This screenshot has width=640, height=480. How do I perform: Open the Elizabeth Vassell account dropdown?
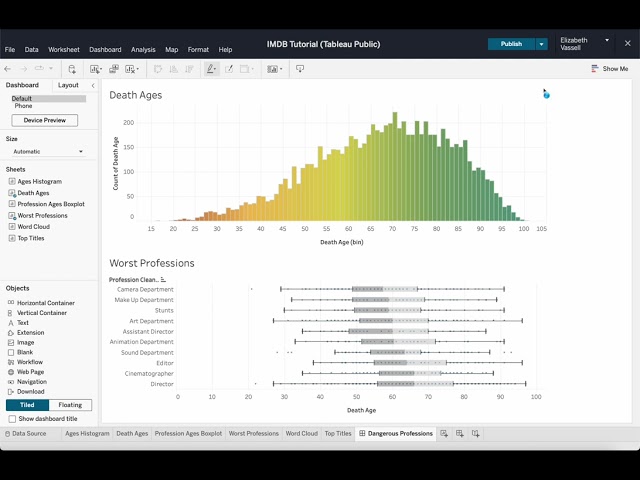pyautogui.click(x=607, y=40)
